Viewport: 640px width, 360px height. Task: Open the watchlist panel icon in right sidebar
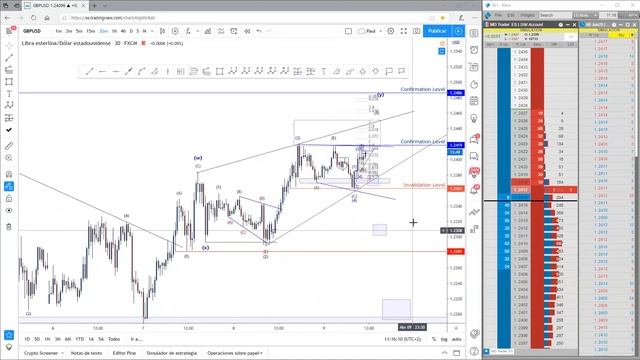point(474,33)
